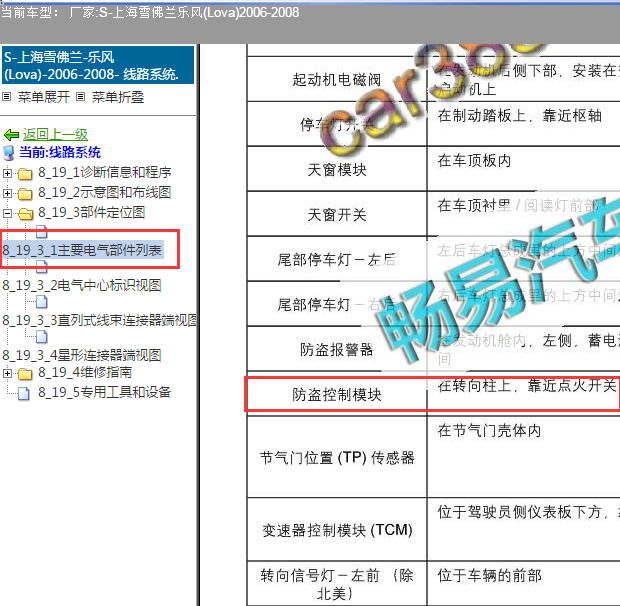Click the page icon above 8_19_3_3直列式线束连接器端视图
Viewport: 620px width, 606px height.
point(42,302)
